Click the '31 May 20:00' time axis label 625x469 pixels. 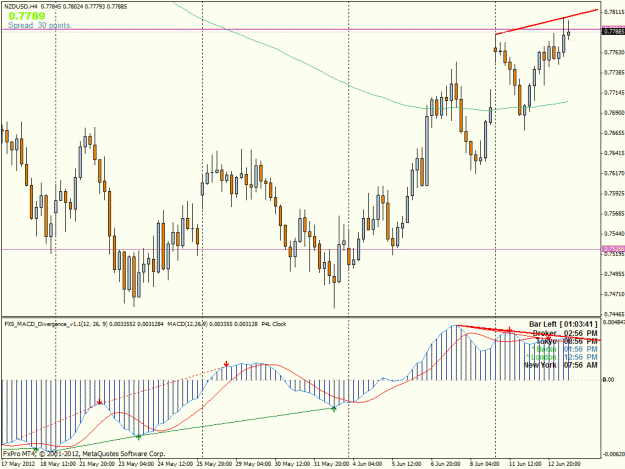tap(332, 464)
